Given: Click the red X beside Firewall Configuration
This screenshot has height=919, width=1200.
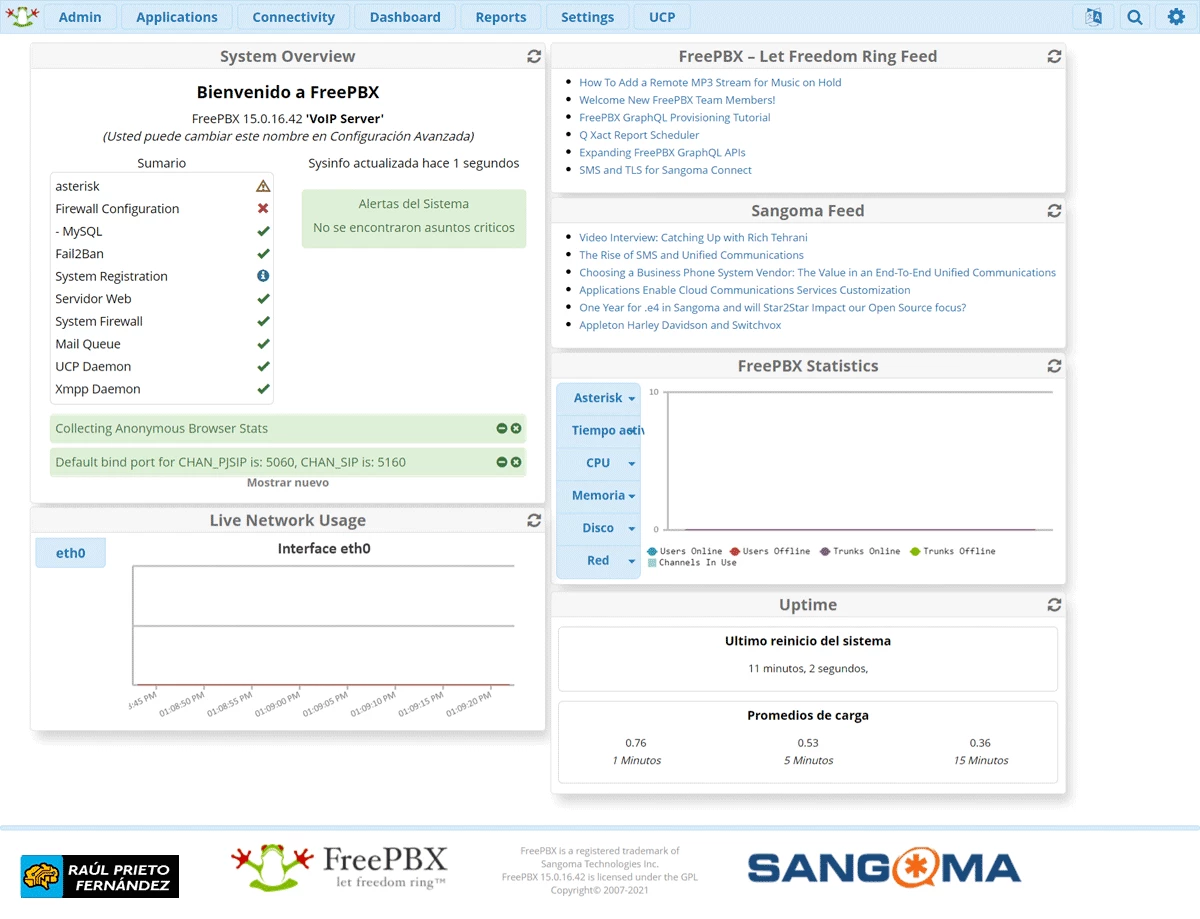Looking at the screenshot, I should pyautogui.click(x=263, y=208).
